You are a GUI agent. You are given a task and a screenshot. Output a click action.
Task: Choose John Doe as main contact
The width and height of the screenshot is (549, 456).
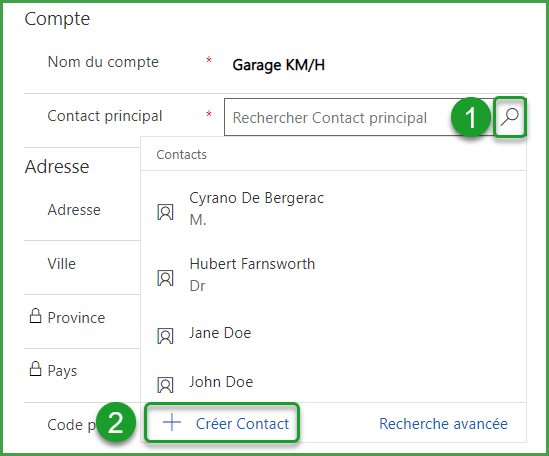(x=333, y=382)
